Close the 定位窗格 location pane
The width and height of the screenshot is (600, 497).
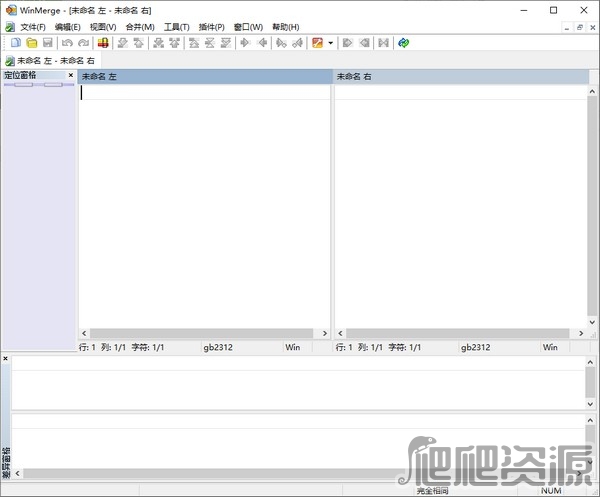[x=71, y=75]
